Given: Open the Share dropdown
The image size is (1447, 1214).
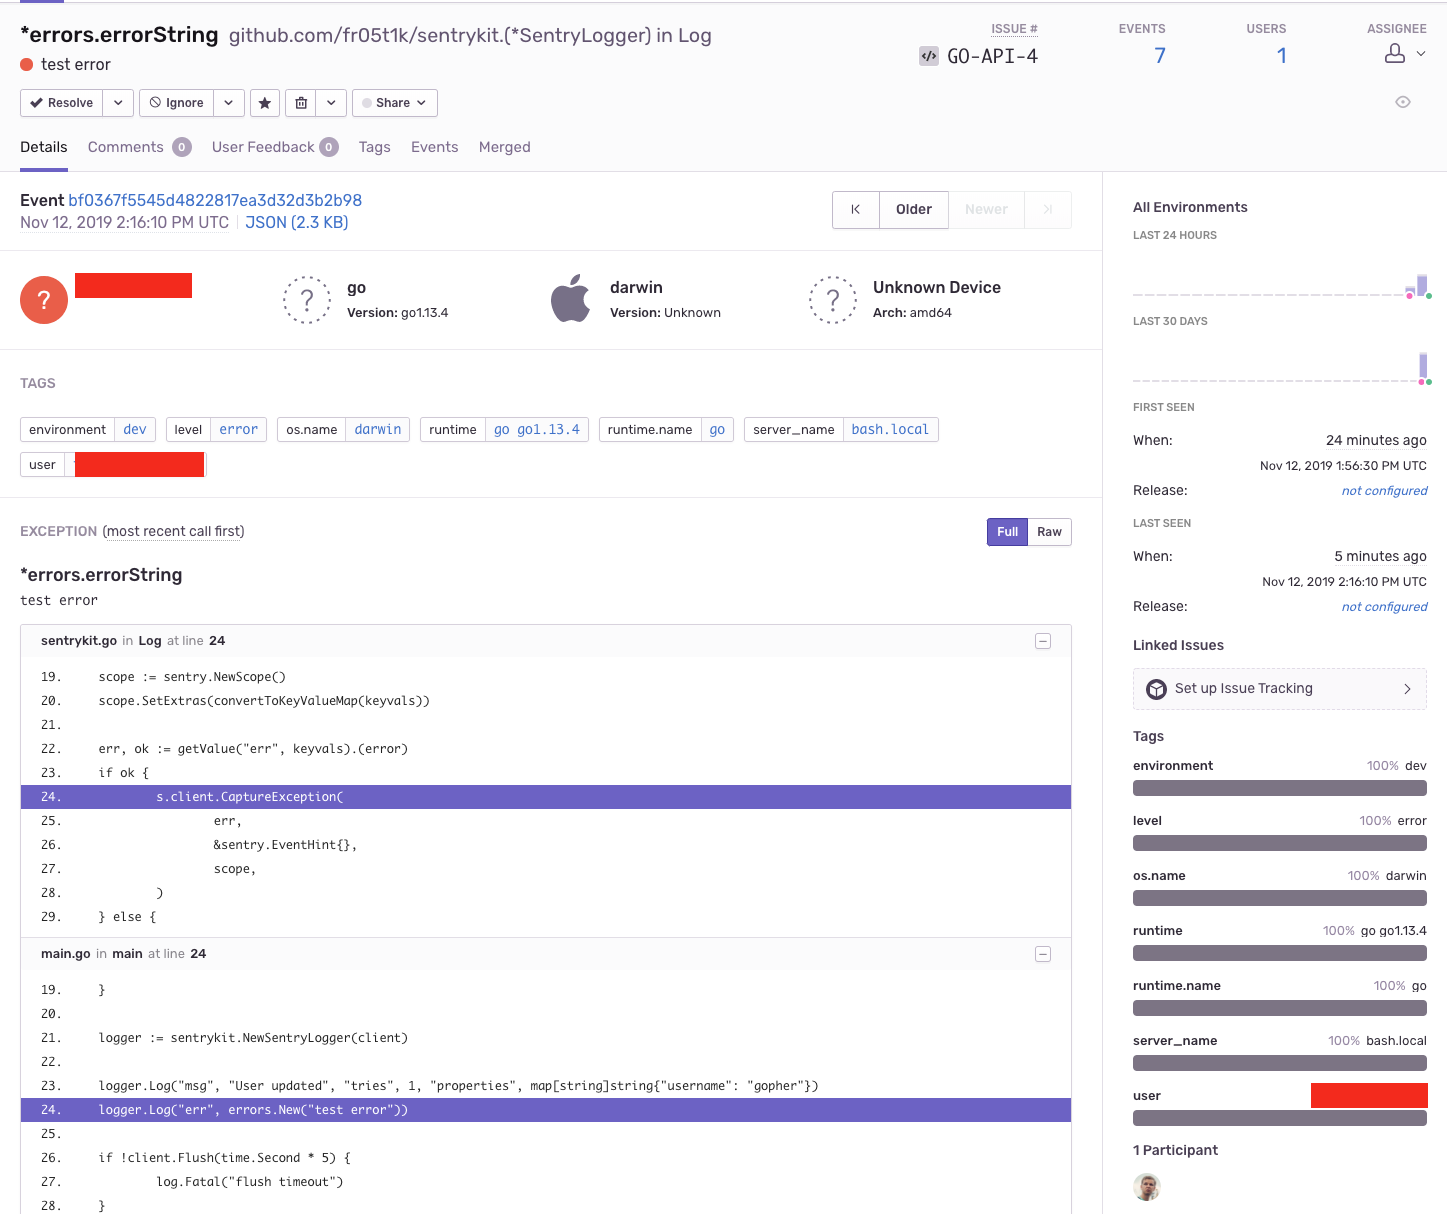Looking at the screenshot, I should pyautogui.click(x=394, y=103).
